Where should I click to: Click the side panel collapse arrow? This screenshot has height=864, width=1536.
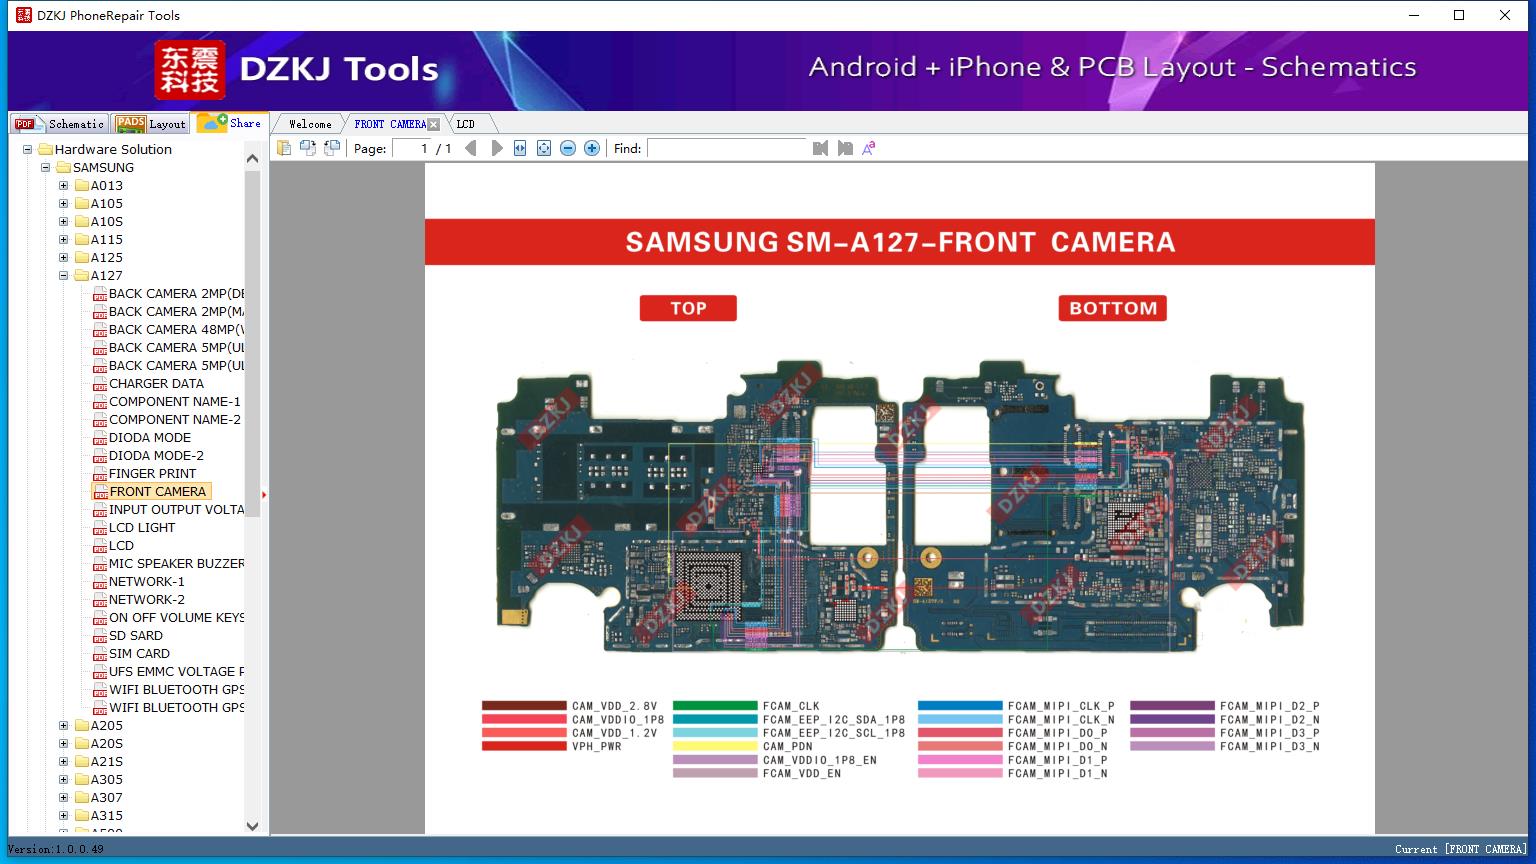tap(263, 494)
